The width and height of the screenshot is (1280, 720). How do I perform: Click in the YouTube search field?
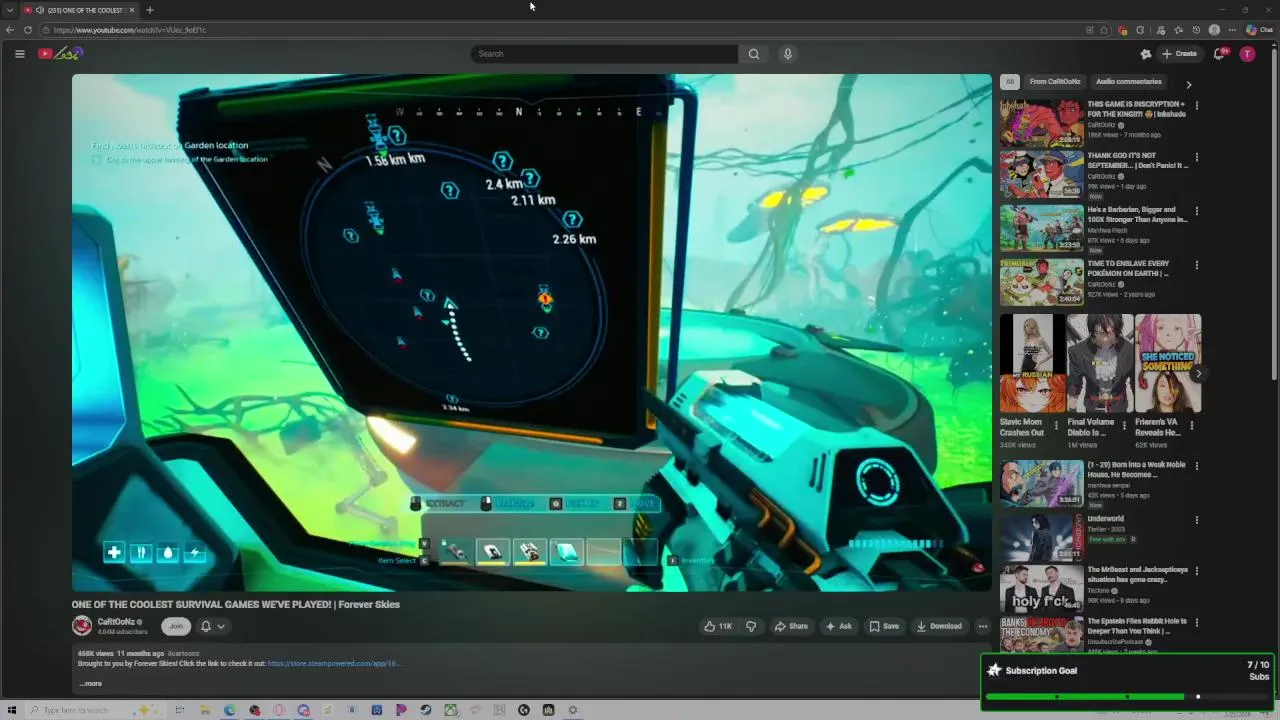[x=604, y=54]
